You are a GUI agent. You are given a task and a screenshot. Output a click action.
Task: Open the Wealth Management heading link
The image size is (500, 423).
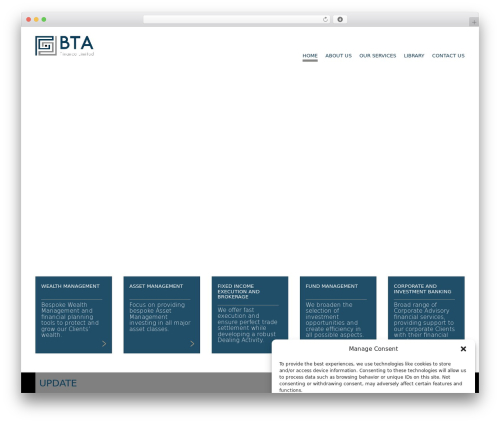tap(70, 286)
